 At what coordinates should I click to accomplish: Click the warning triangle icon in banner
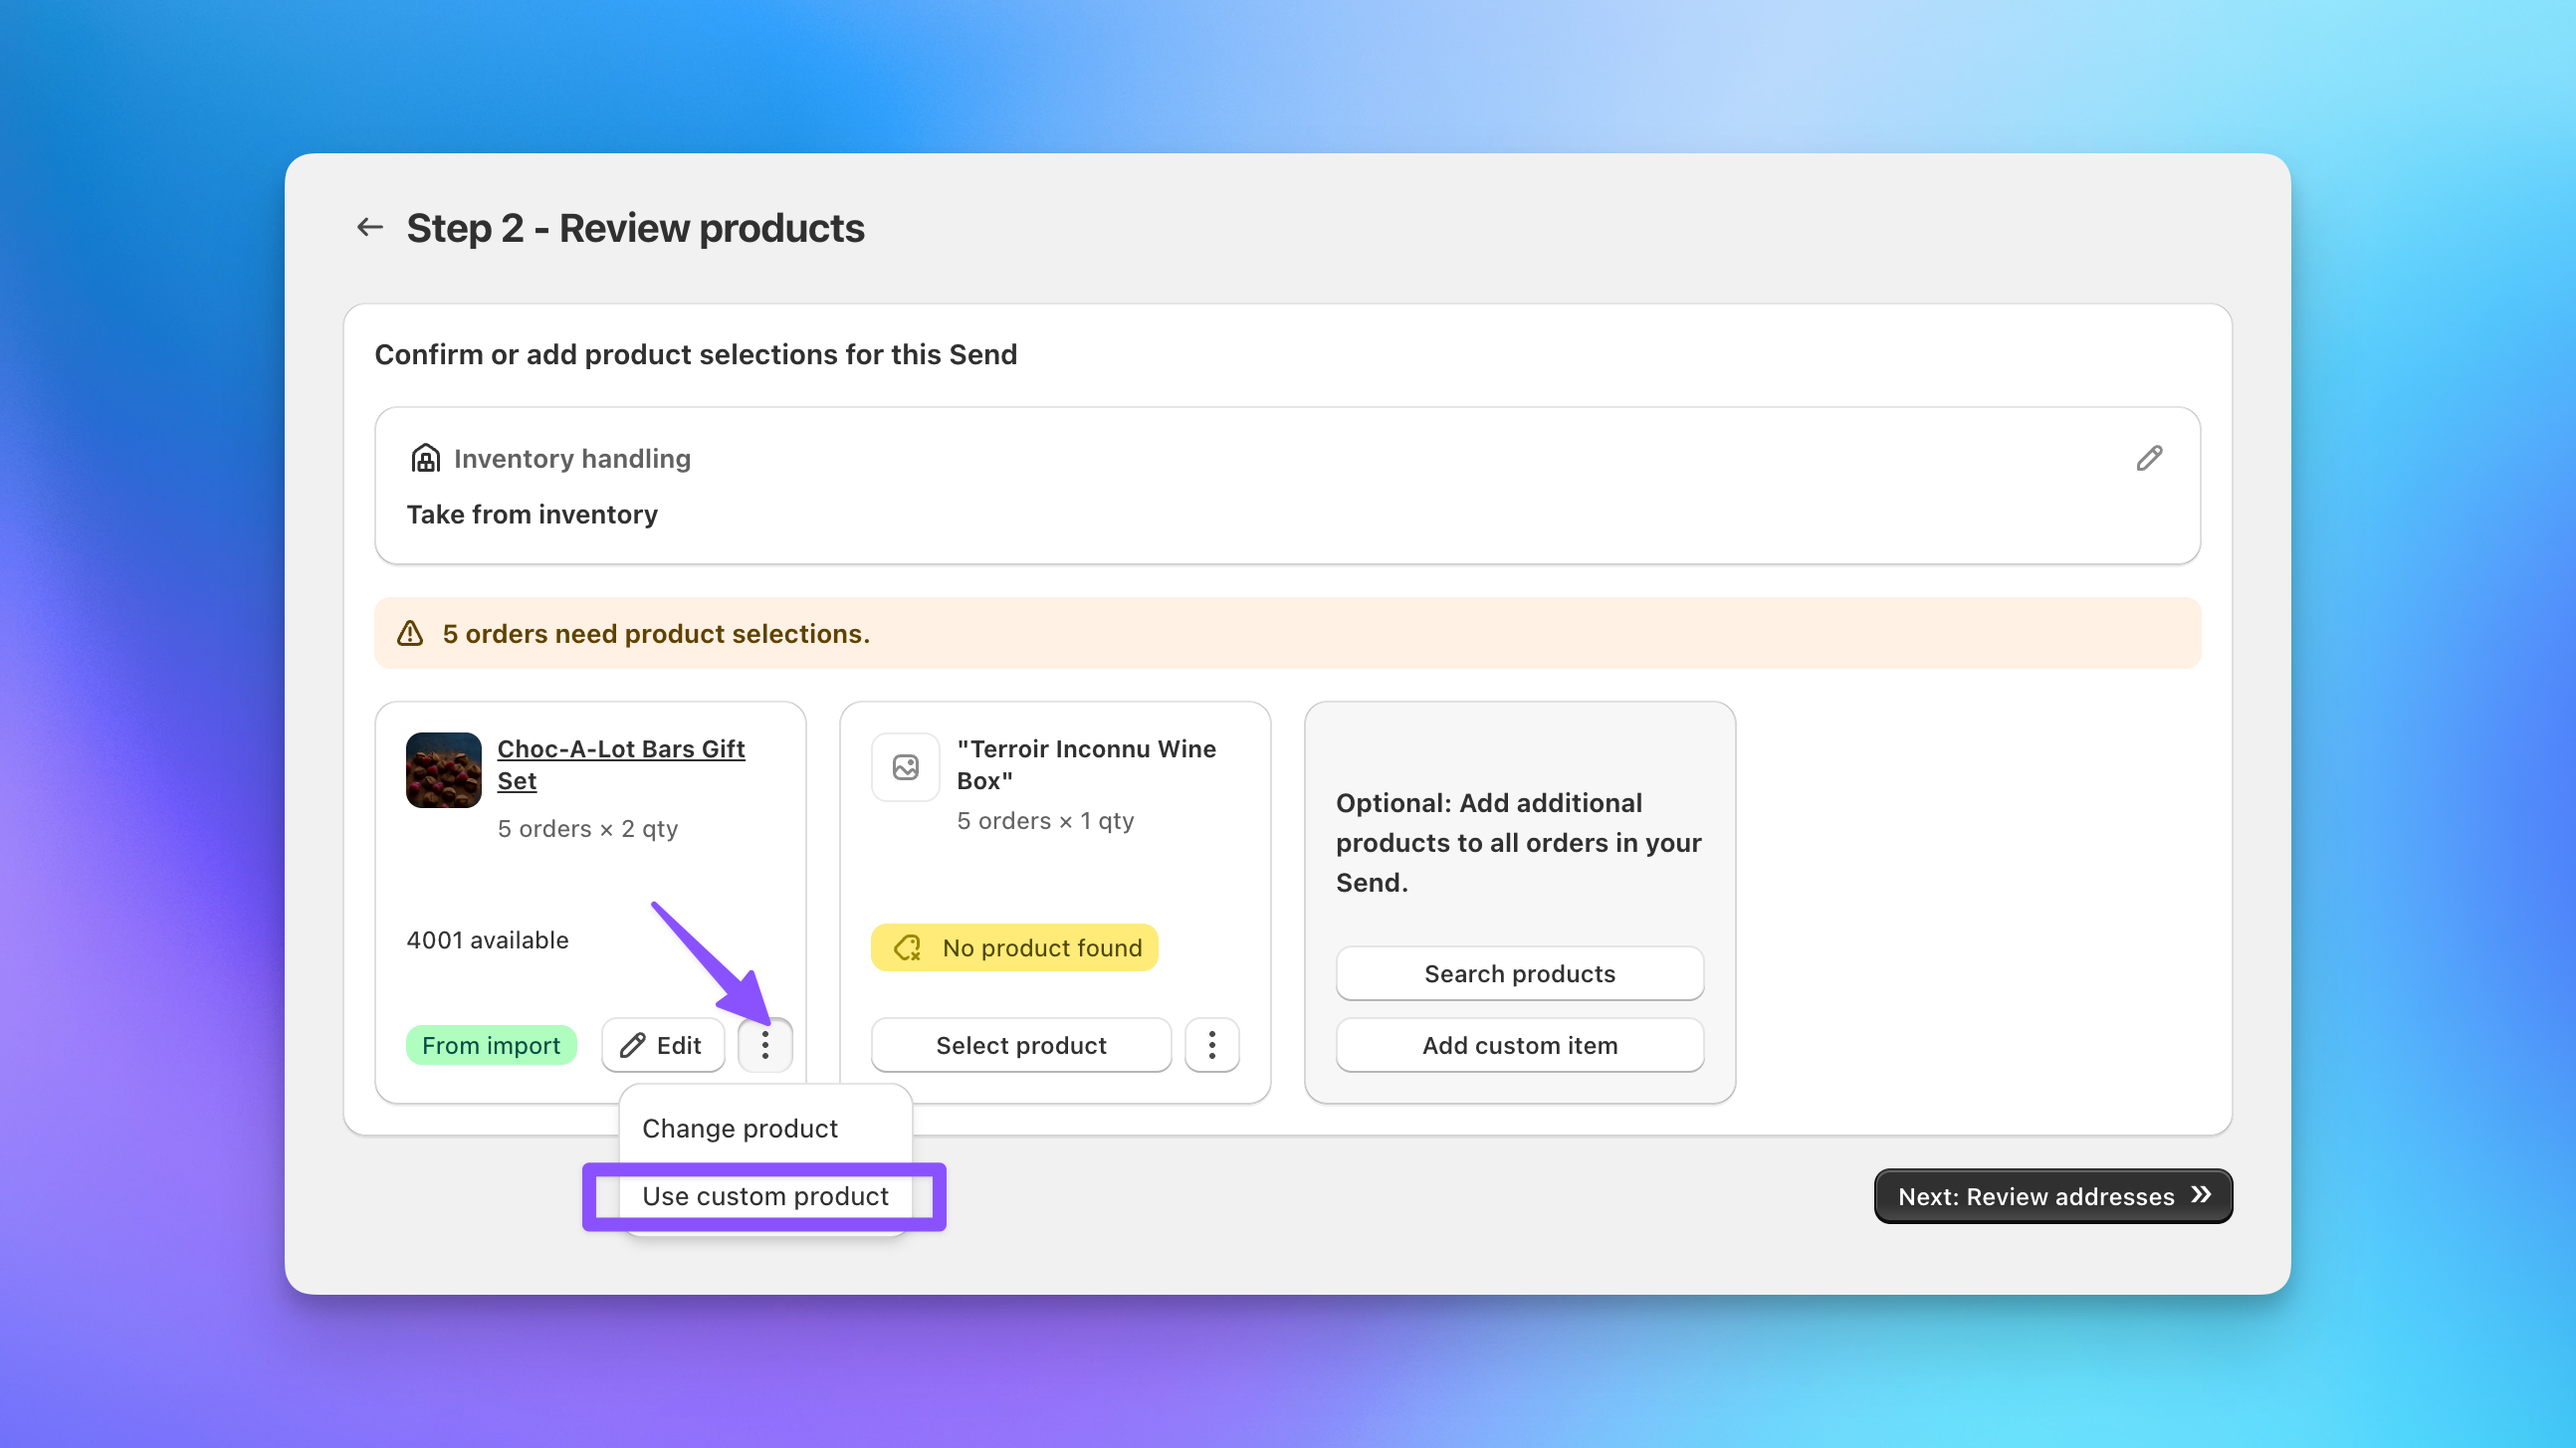coord(410,633)
